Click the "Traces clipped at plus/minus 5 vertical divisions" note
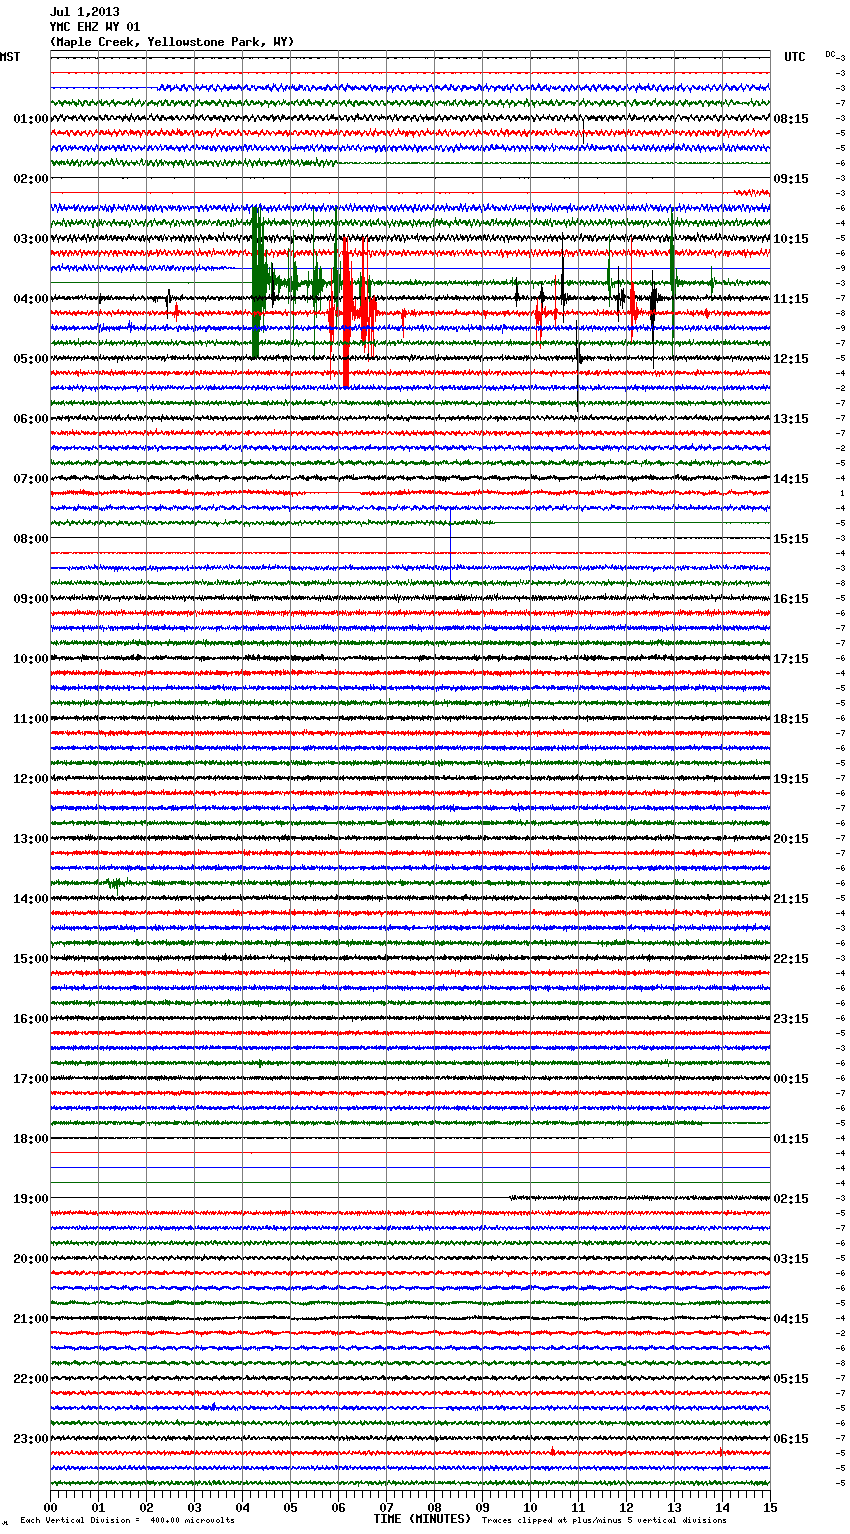The height and width of the screenshot is (1534, 850). point(604,1521)
